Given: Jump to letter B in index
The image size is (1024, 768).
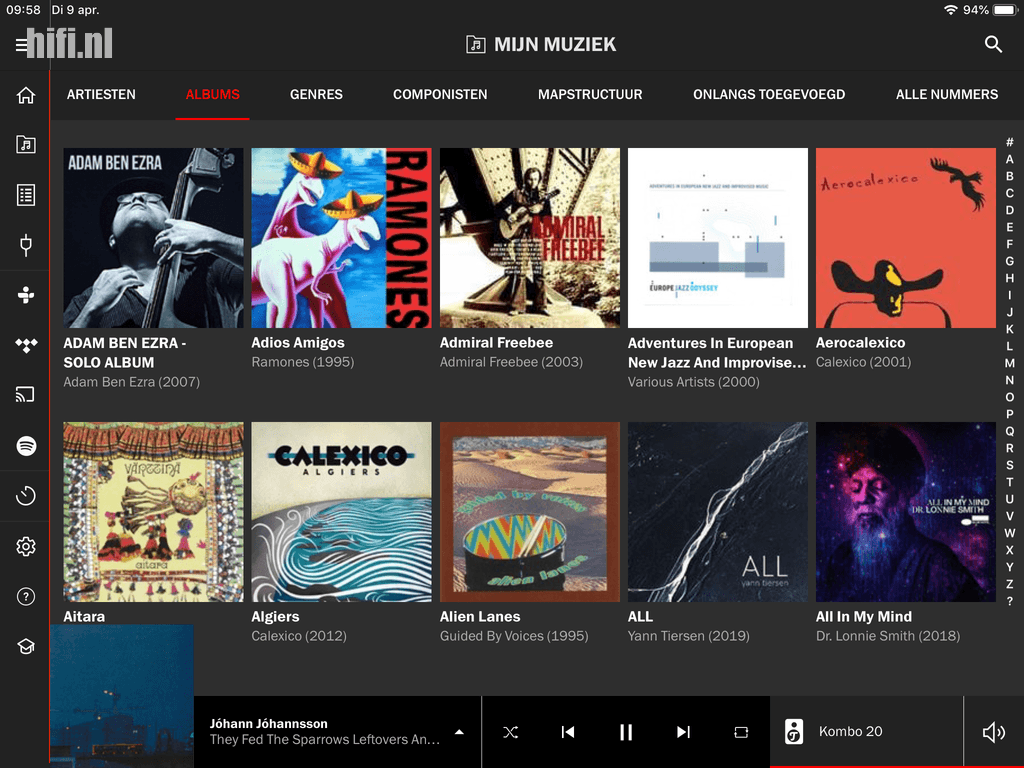Looking at the screenshot, I should click(x=1010, y=176).
